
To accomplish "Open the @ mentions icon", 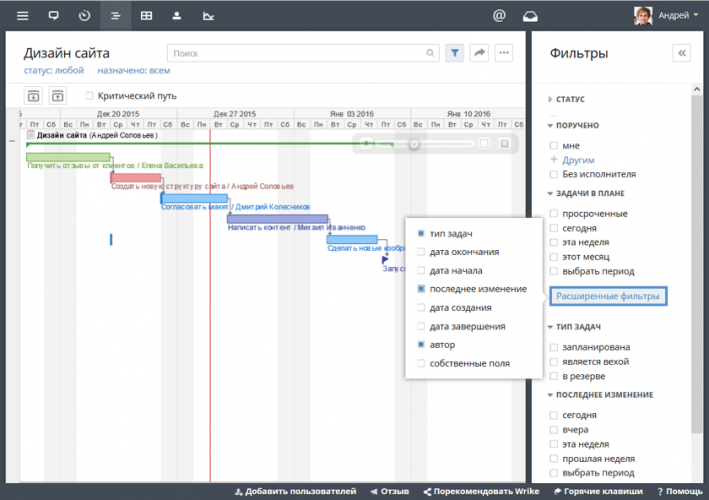I will coord(499,16).
